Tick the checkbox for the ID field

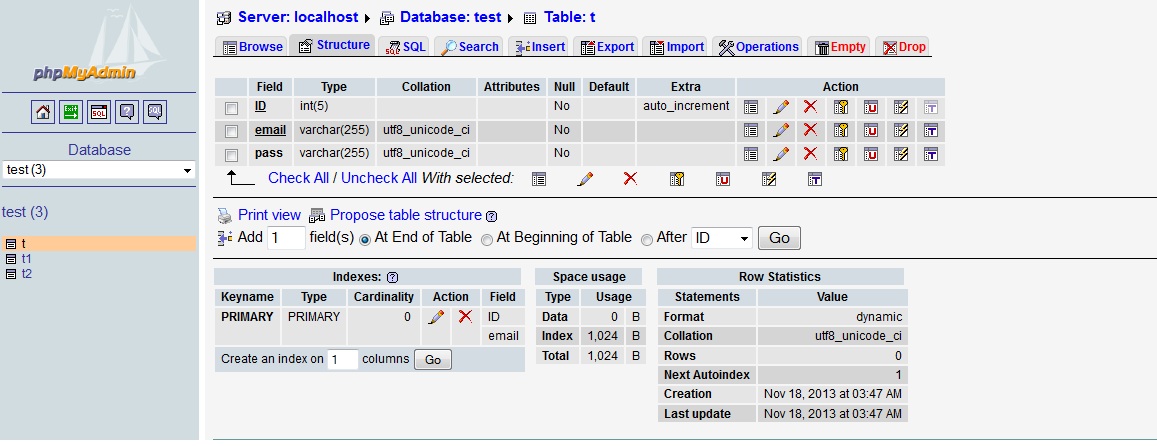tap(232, 109)
